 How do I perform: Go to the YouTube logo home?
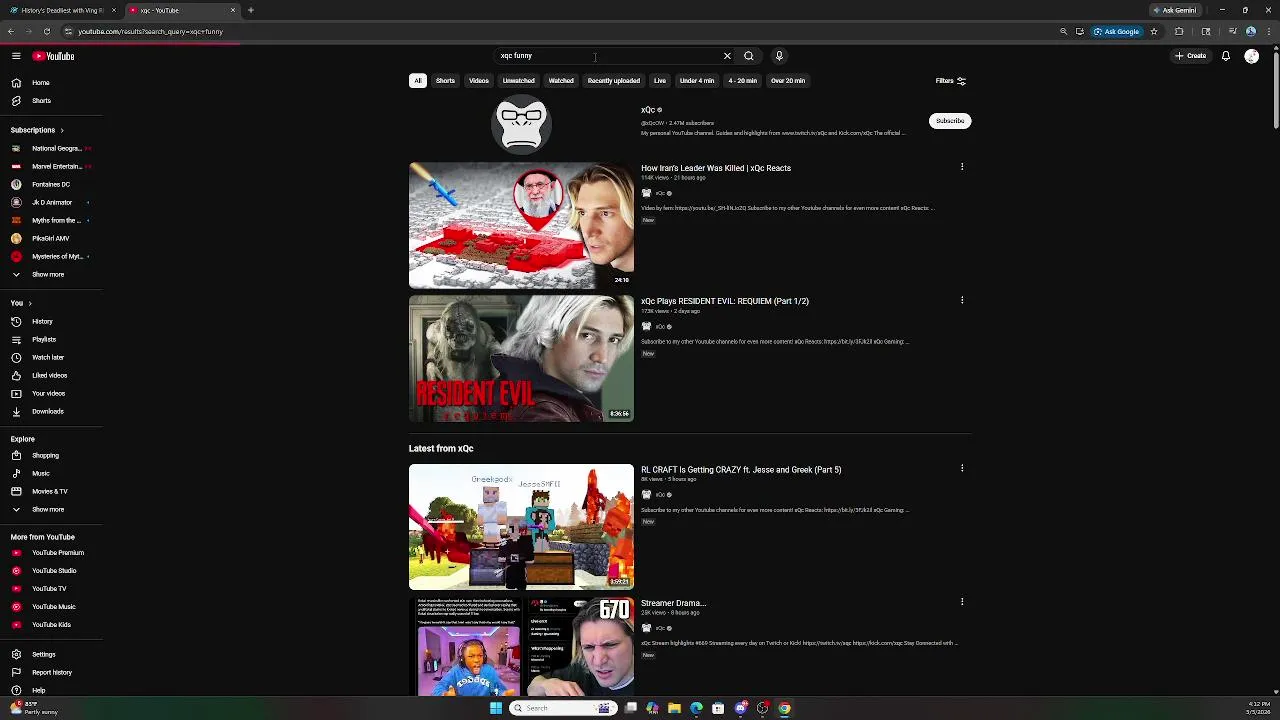[x=53, y=56]
